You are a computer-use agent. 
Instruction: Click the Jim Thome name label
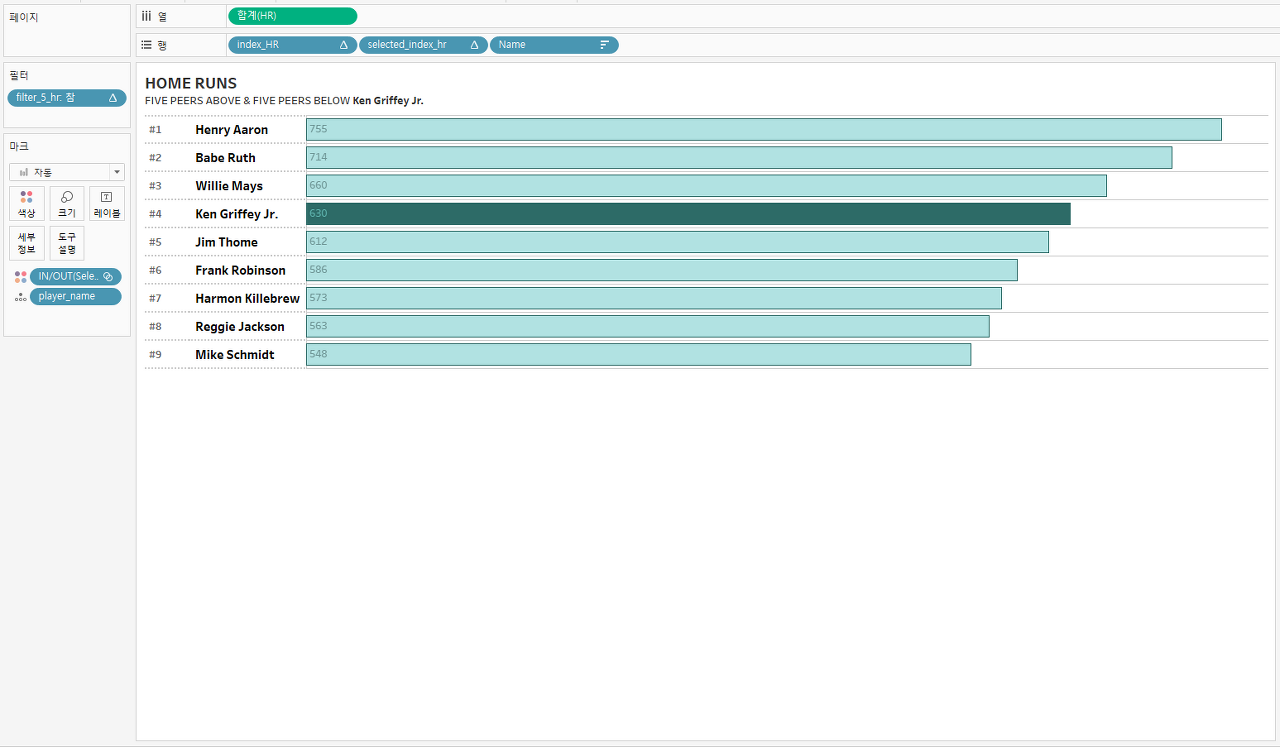click(227, 242)
